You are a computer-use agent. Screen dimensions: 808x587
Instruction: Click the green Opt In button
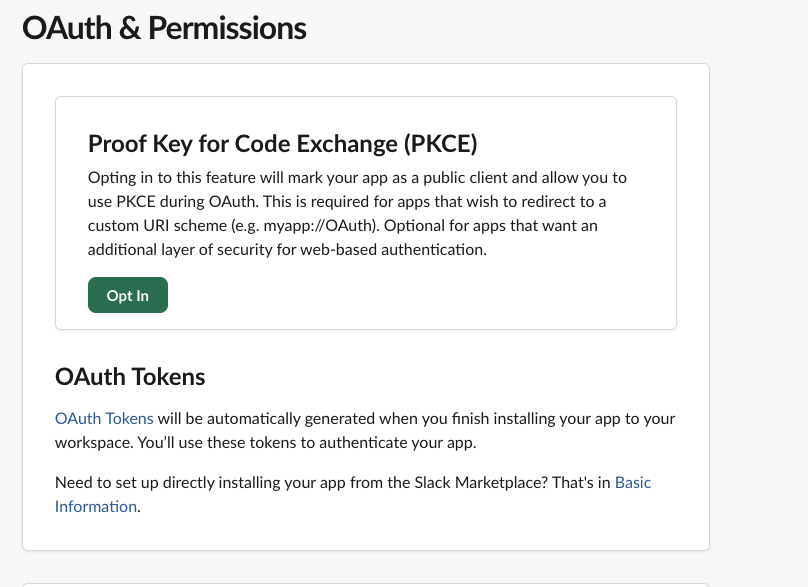click(x=128, y=295)
